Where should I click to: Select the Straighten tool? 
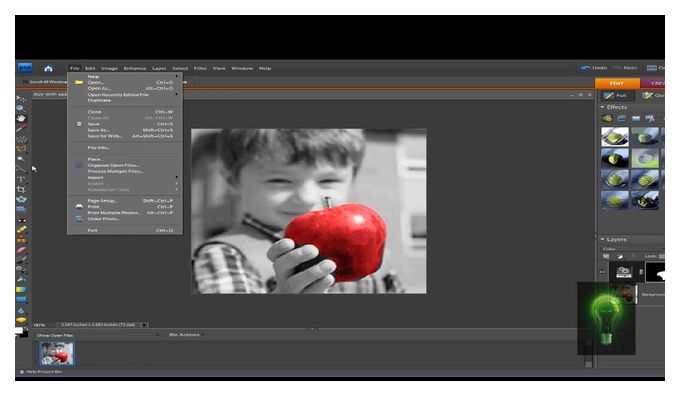20,209
